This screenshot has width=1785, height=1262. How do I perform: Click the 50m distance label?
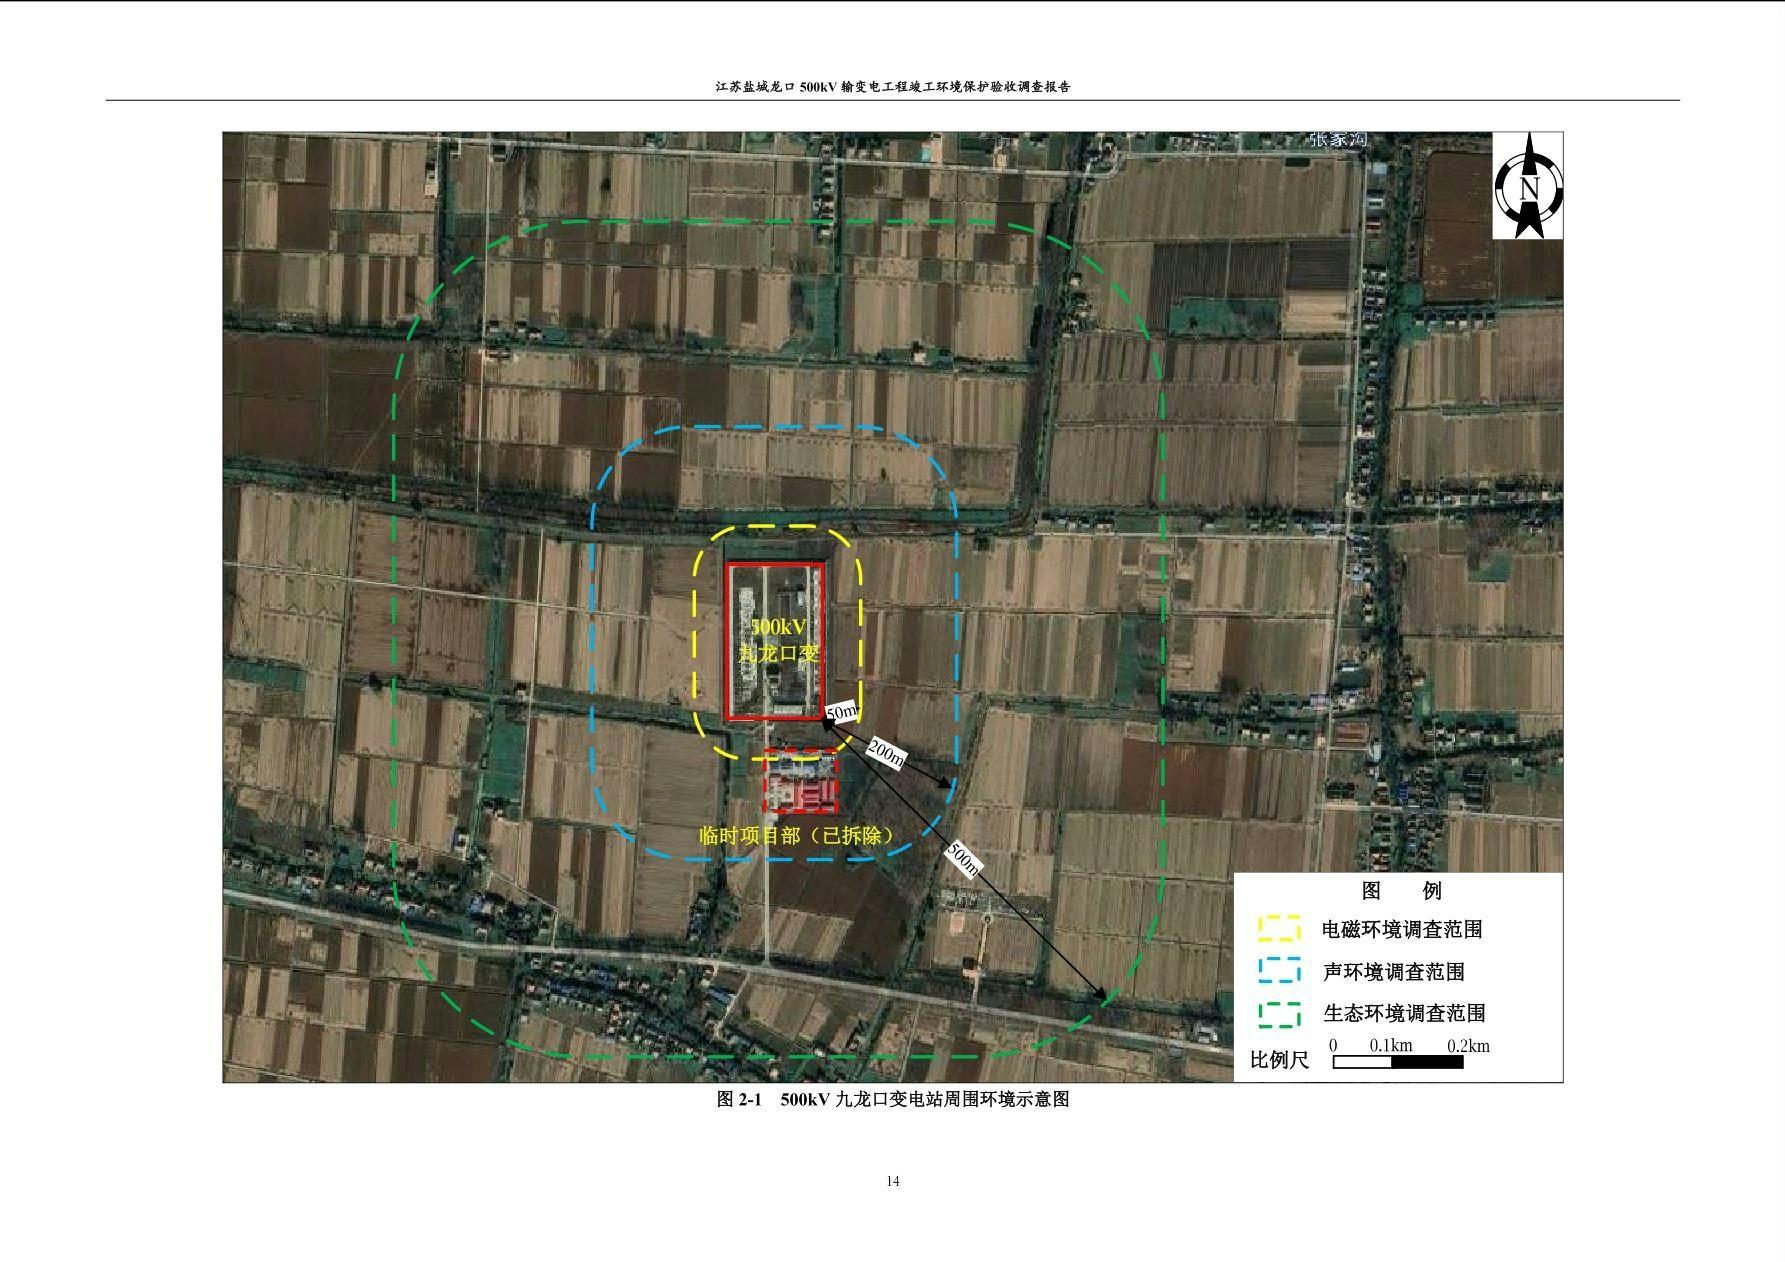point(843,712)
